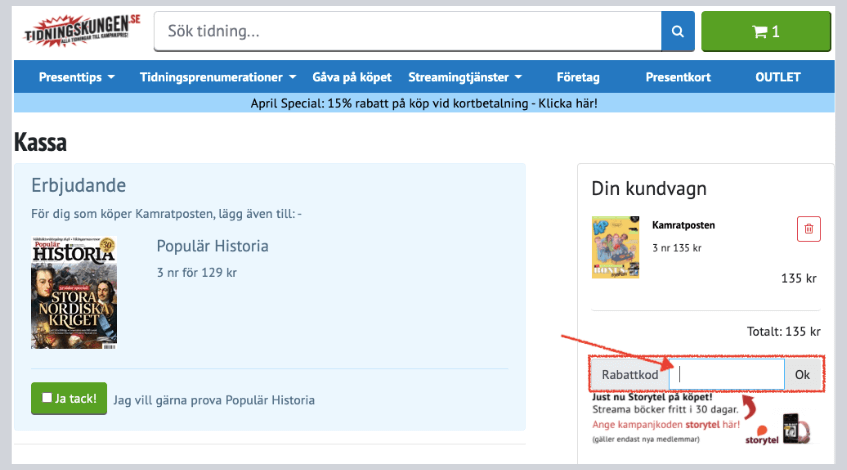Click the Populär Historia magazine cover
The height and width of the screenshot is (470, 847).
coord(74,292)
